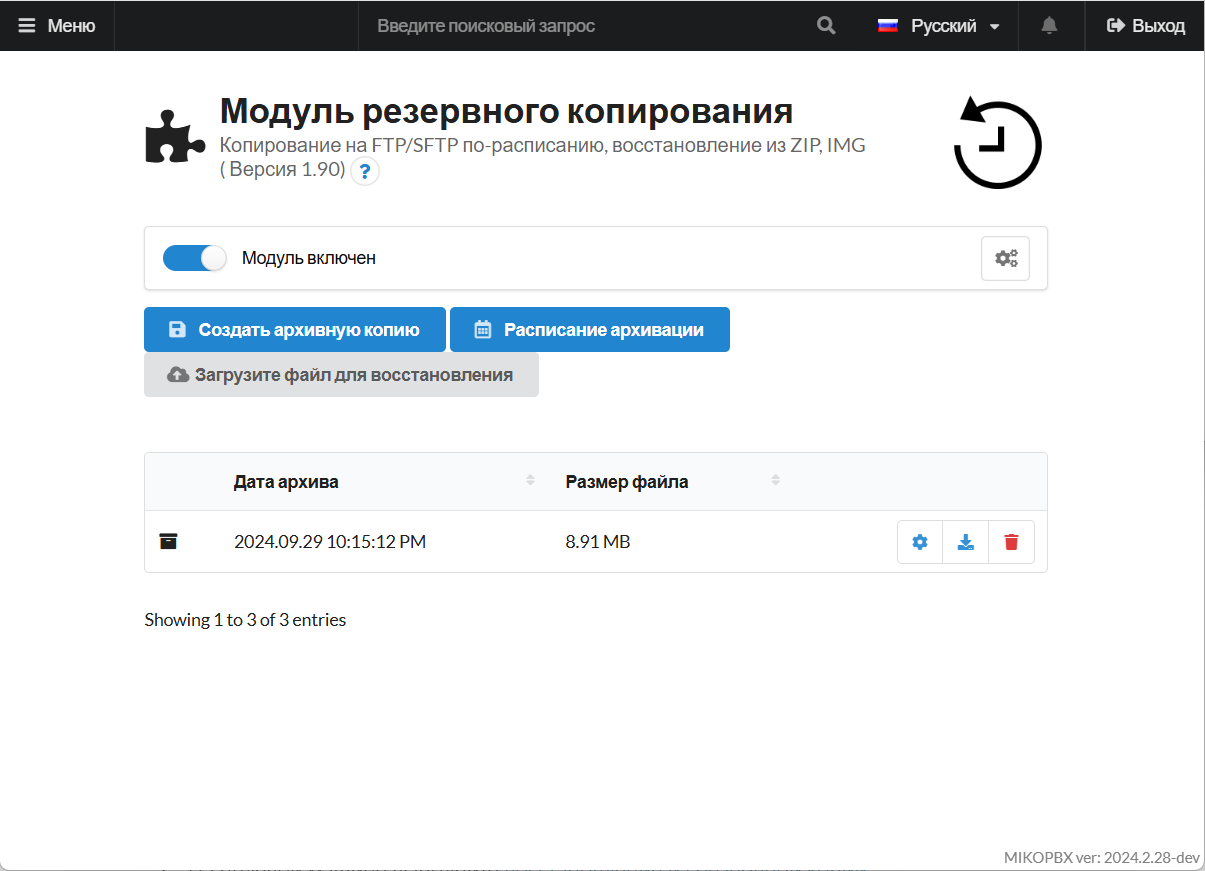Click 'Загрузите файл для восстановления' button
The height and width of the screenshot is (871, 1205).
(341, 375)
